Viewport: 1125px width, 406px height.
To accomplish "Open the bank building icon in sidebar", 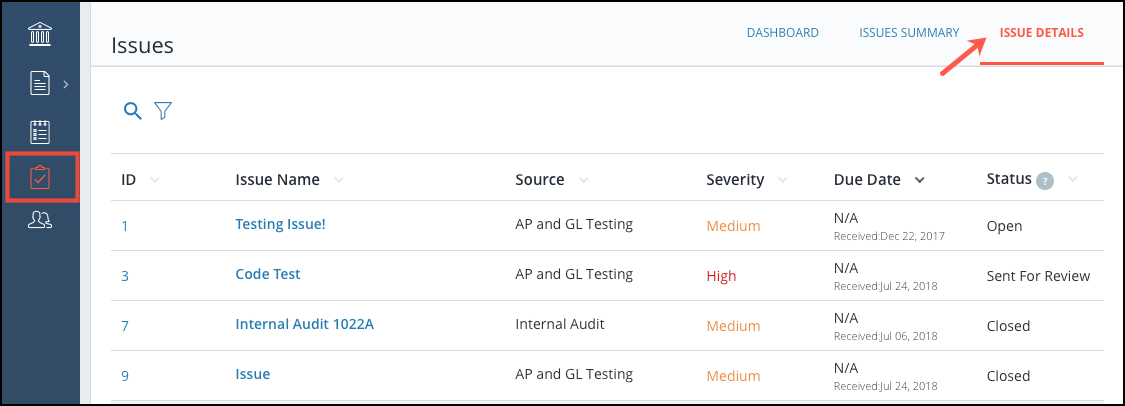I will pyautogui.click(x=39, y=34).
